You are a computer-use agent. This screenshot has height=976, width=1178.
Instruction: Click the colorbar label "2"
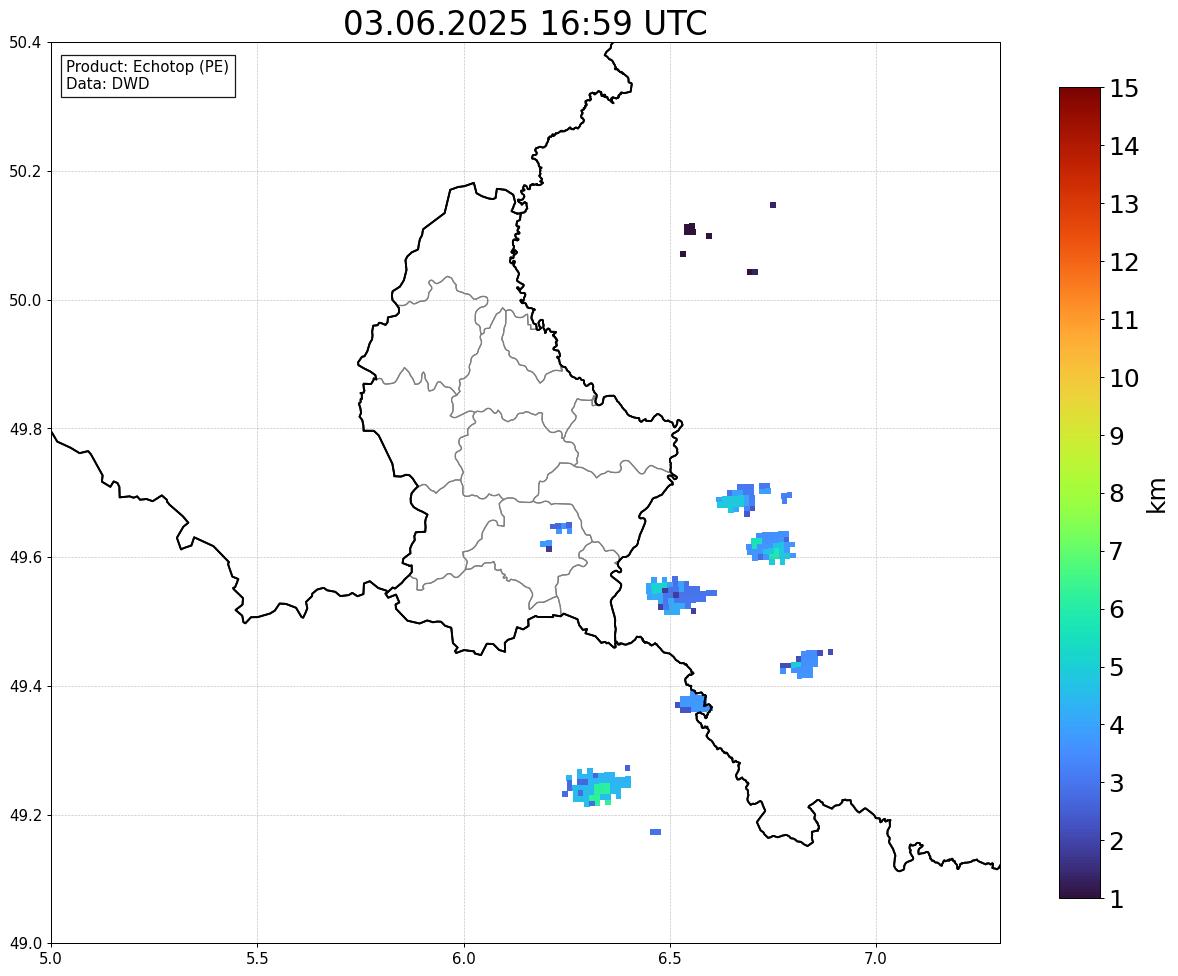[1117, 840]
